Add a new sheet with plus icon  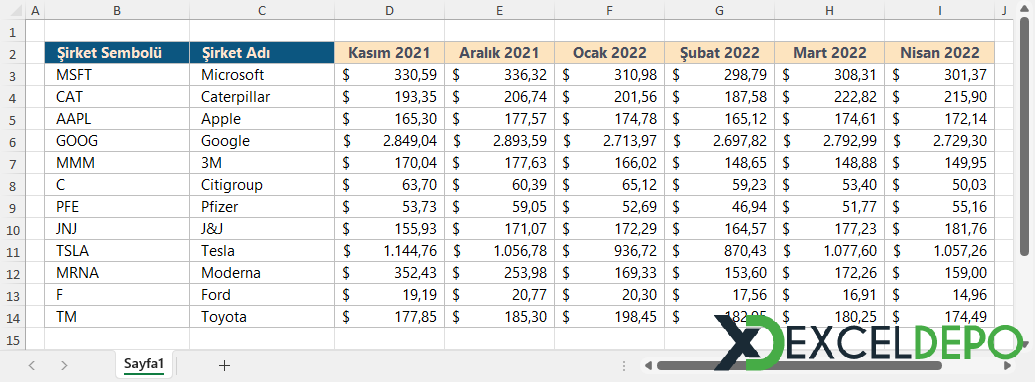coord(224,365)
